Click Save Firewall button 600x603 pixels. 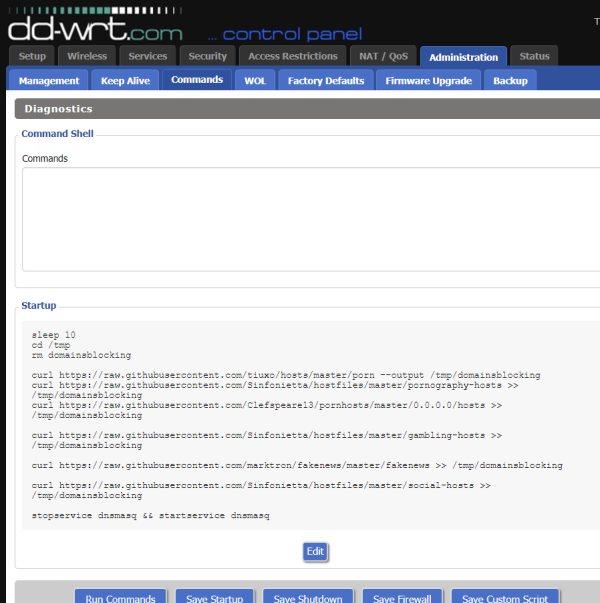pyautogui.click(x=402, y=597)
